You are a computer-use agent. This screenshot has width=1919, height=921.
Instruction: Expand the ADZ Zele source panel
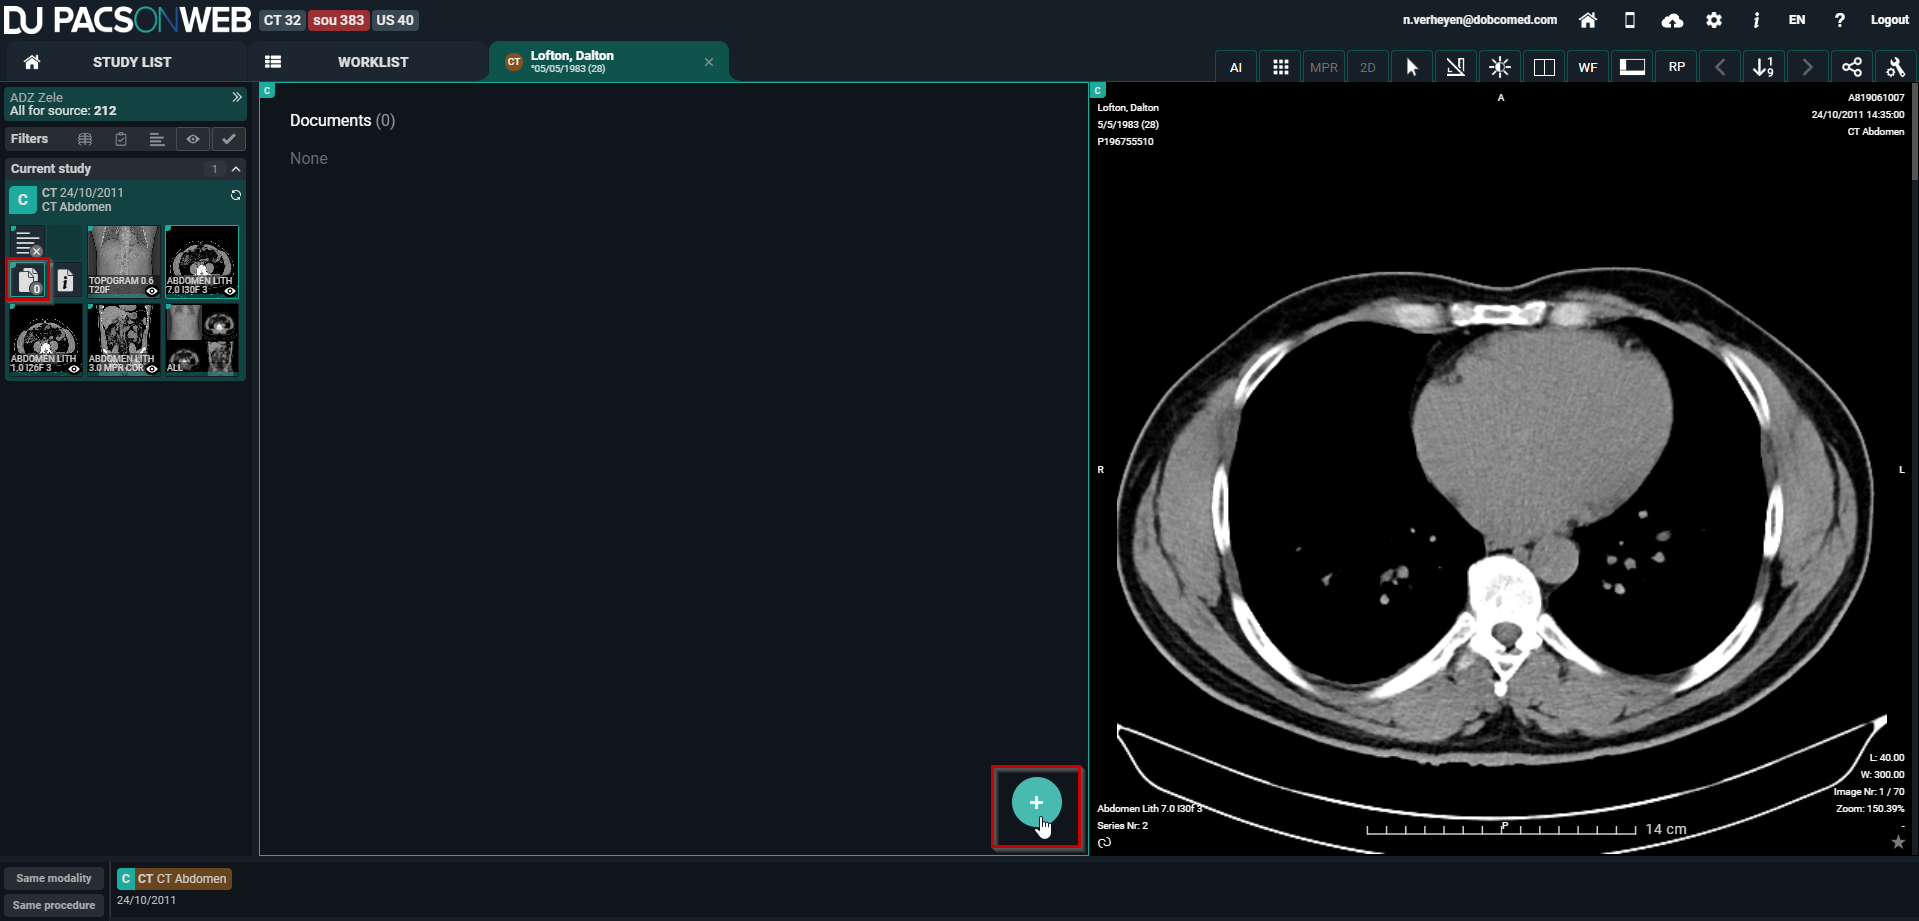tap(237, 97)
